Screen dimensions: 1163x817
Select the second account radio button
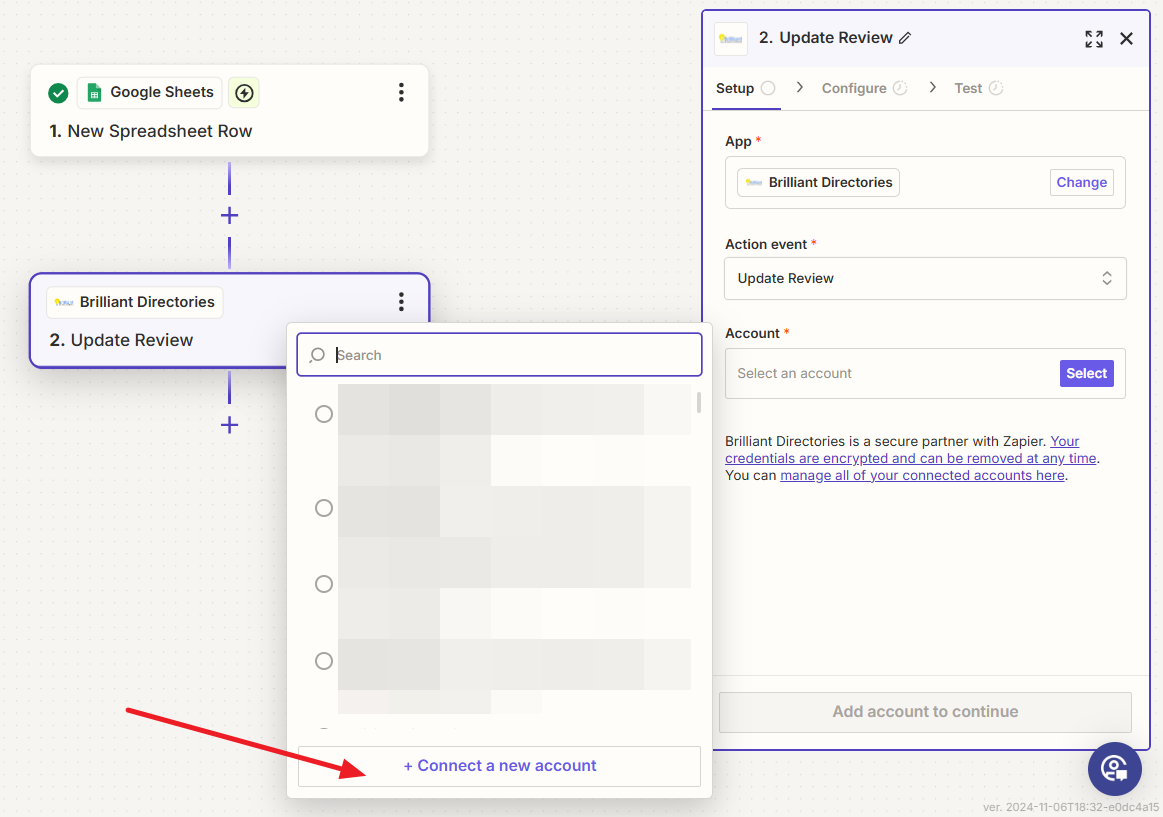pos(323,508)
